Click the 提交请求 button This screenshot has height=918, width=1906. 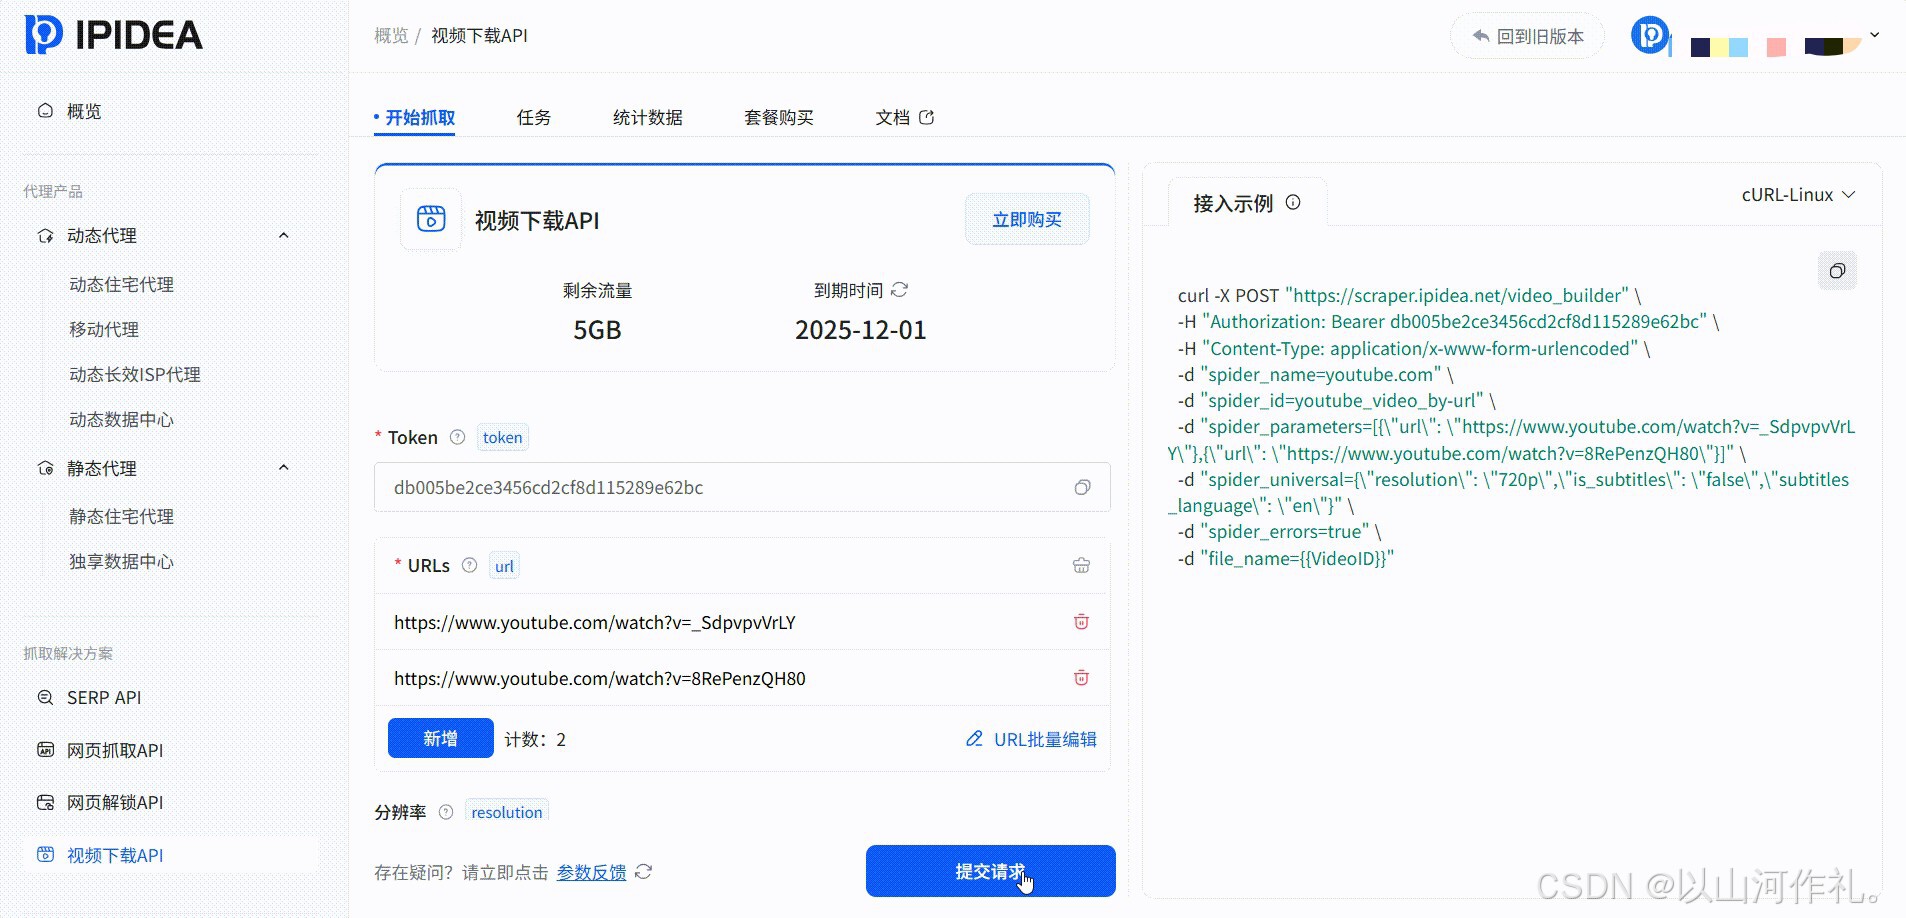990,871
